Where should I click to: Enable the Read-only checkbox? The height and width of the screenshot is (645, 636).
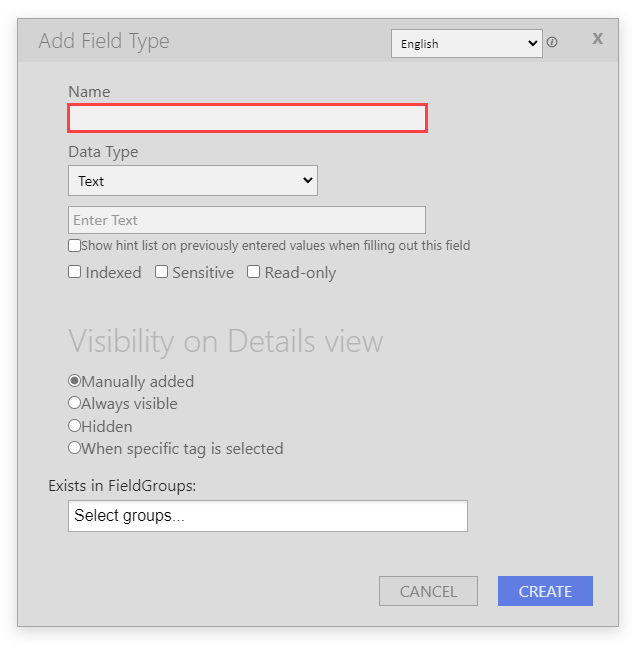pyautogui.click(x=253, y=272)
